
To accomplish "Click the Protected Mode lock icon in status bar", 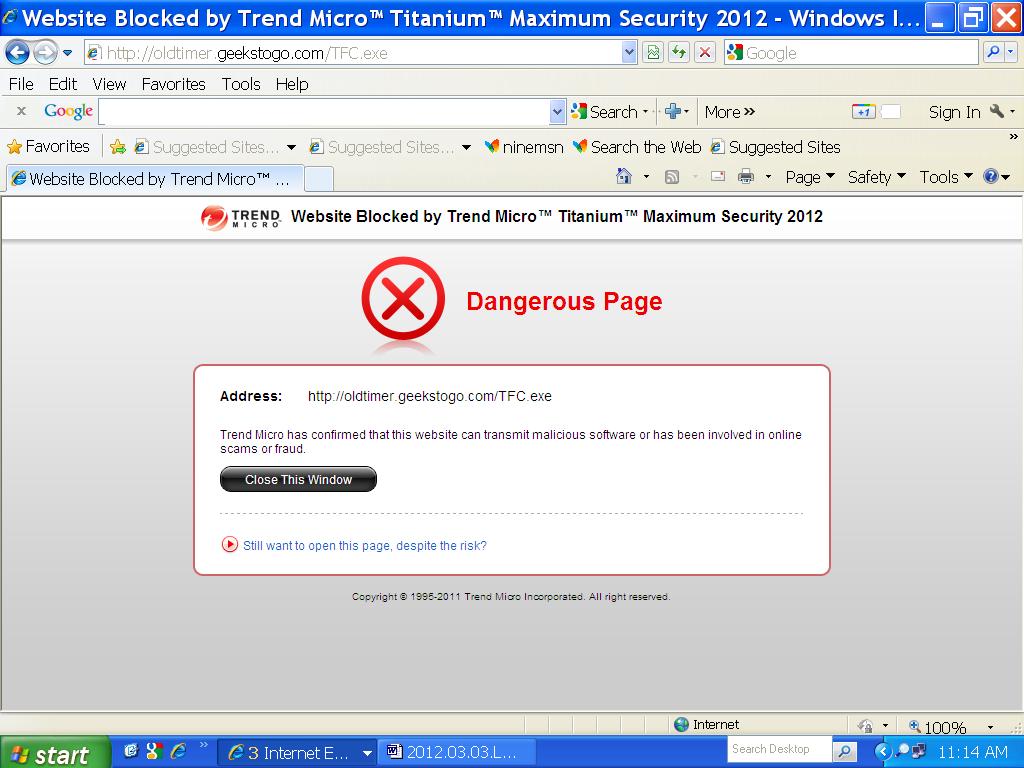I will pos(866,726).
